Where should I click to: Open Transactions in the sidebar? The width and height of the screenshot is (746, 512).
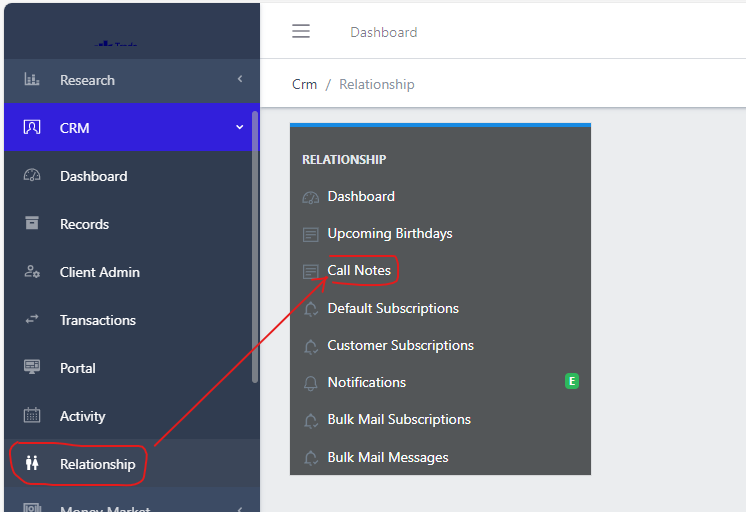pos(132,320)
